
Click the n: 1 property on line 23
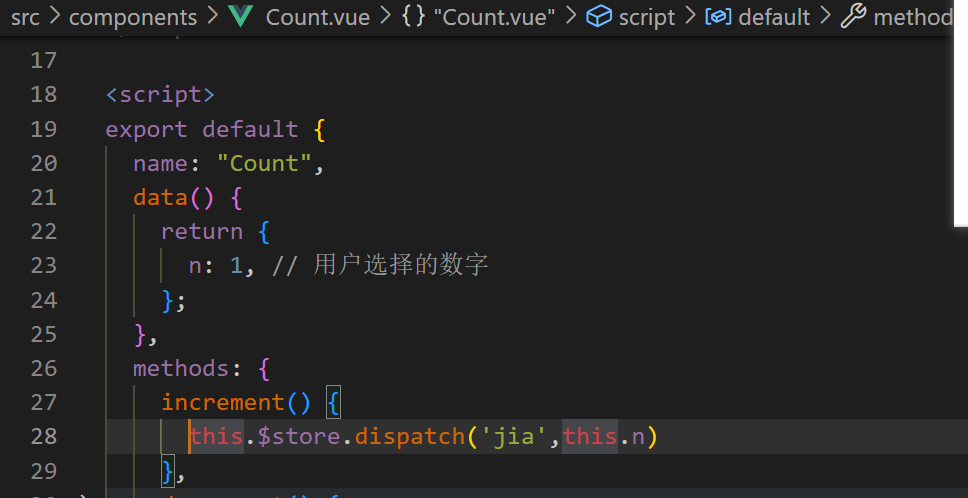click(216, 266)
